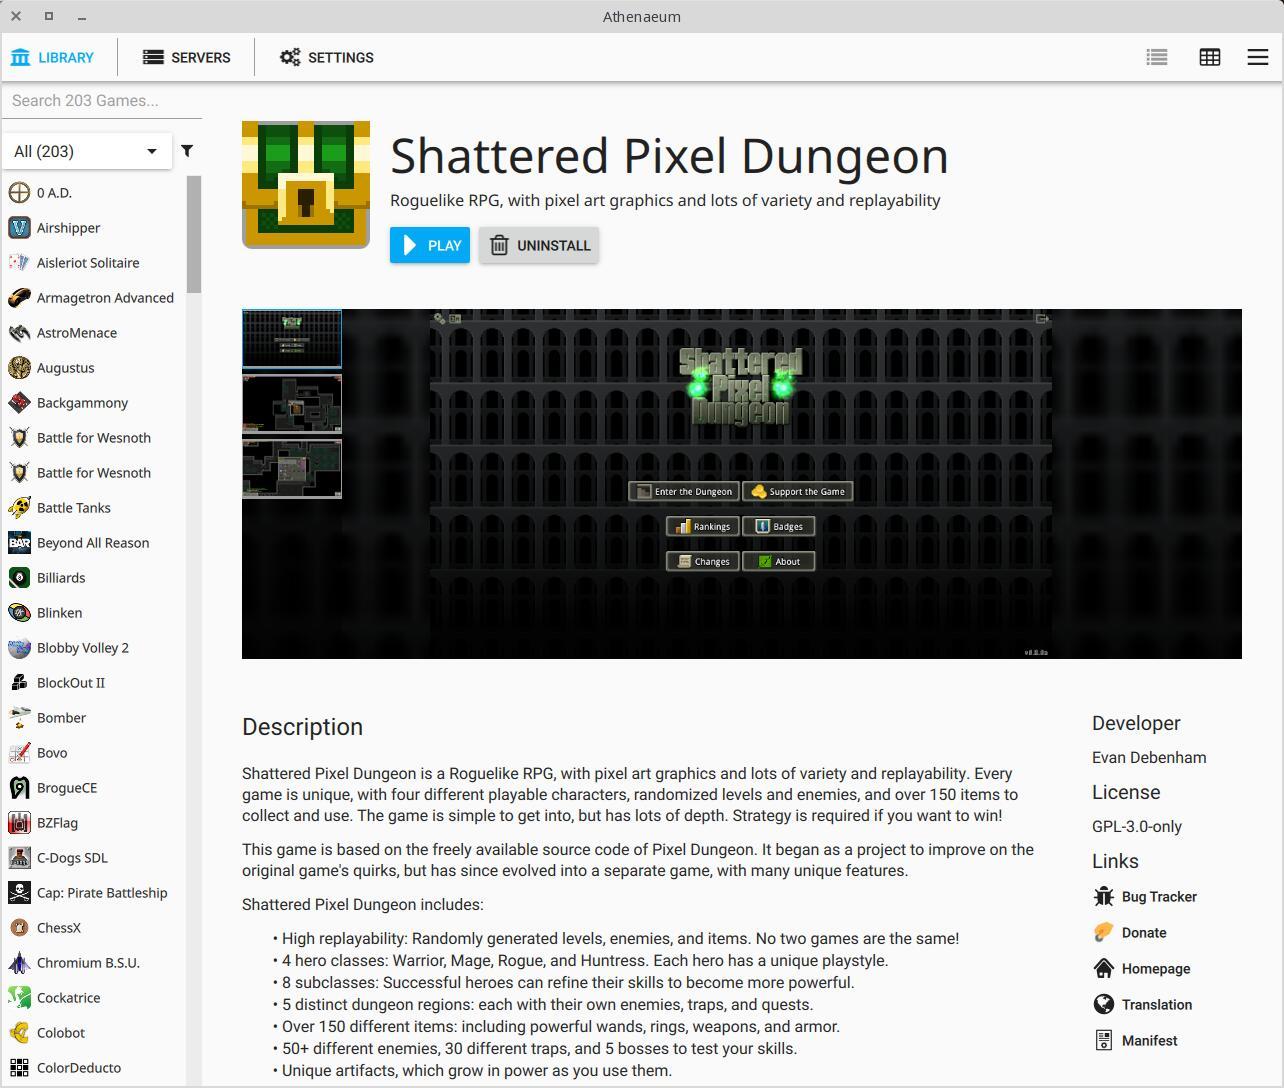
Task: Select Battle Tanks icon
Action: point(19,507)
